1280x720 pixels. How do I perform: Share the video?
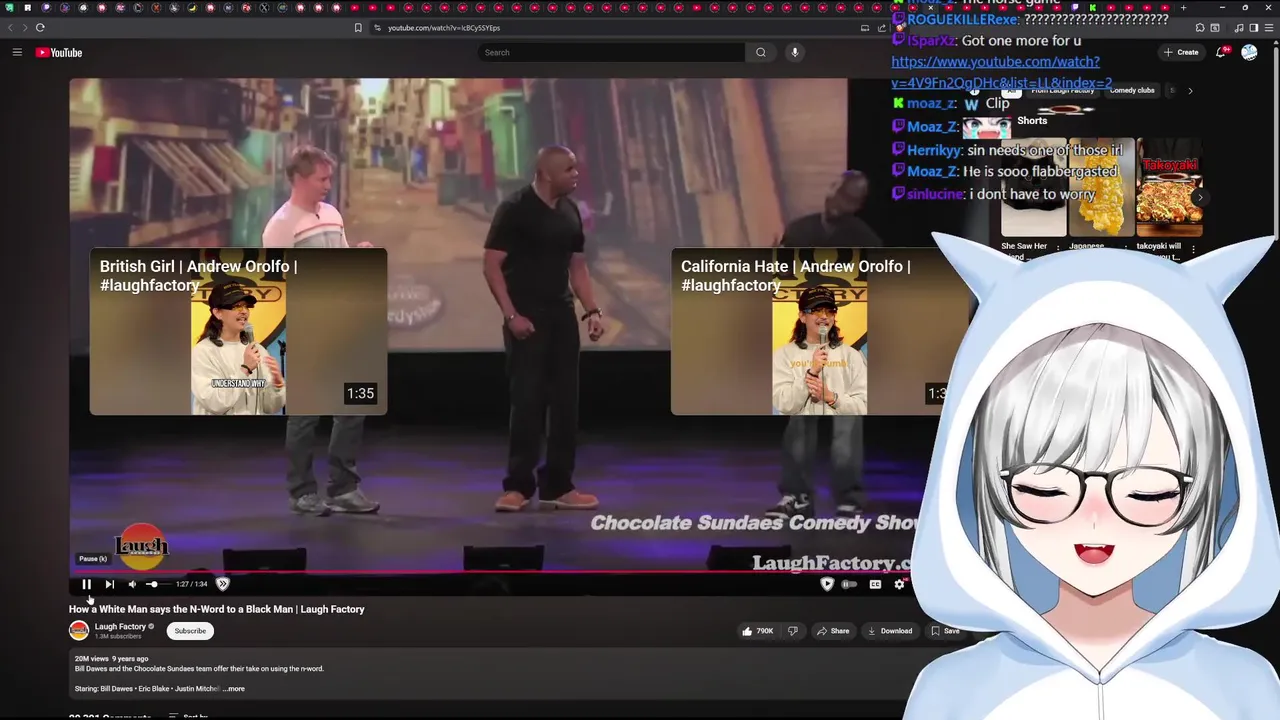[x=833, y=631]
